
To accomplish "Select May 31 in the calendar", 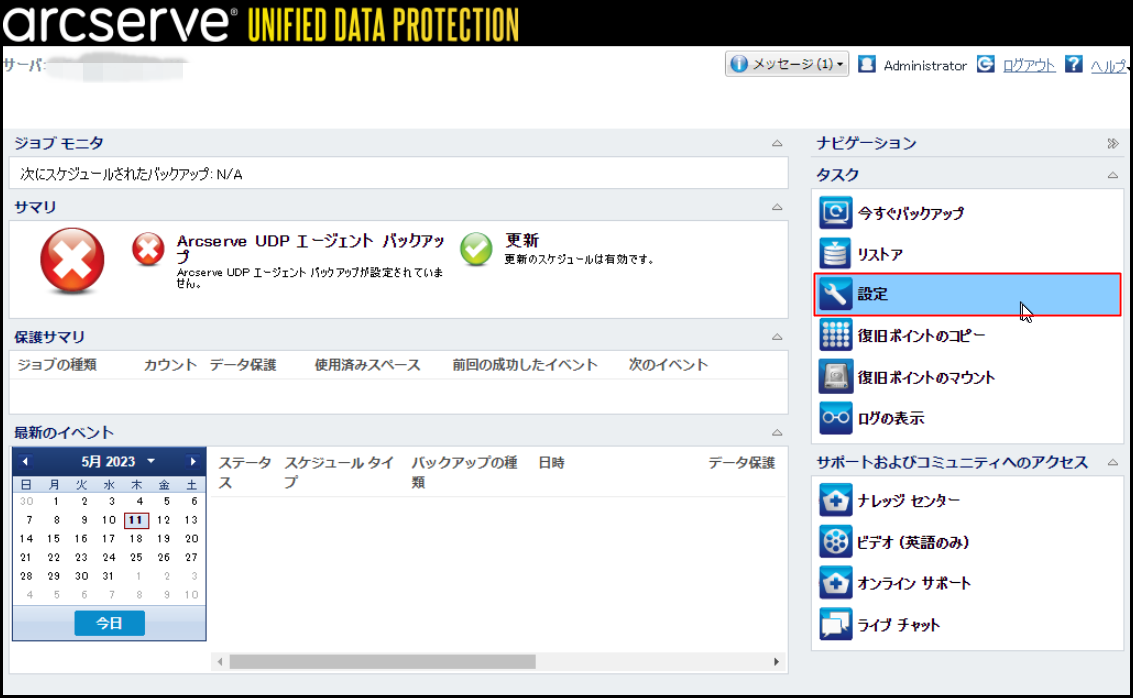I will [108, 576].
